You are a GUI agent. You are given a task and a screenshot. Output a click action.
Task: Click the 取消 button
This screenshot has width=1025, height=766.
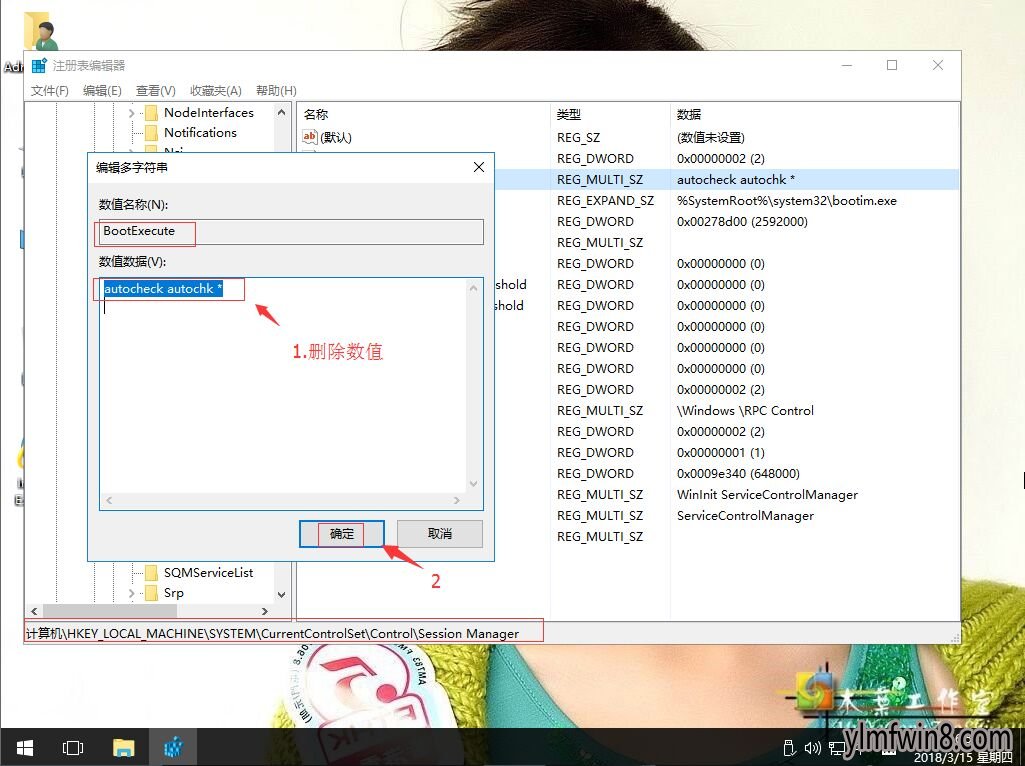click(x=440, y=534)
